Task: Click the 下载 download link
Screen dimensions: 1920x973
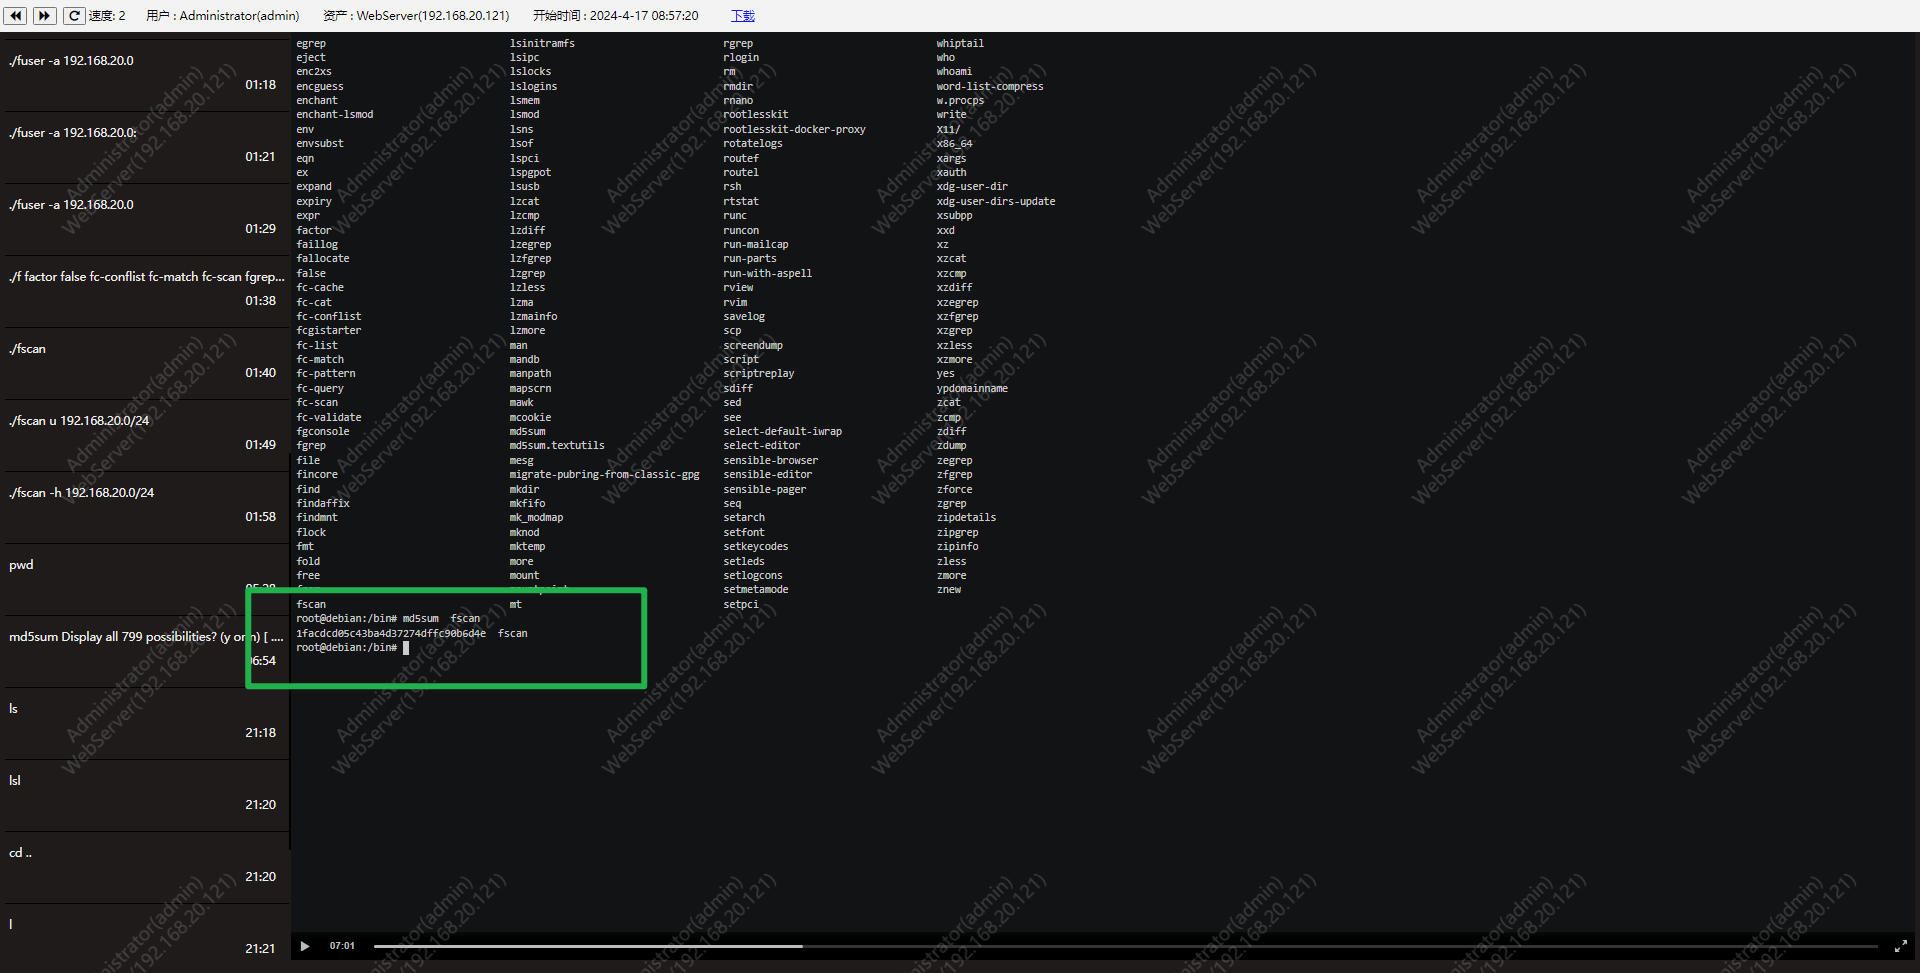Action: 742,16
